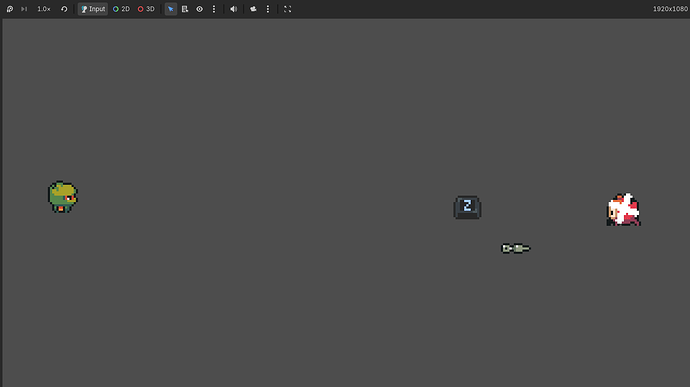This screenshot has height=387, width=690.
Task: Switch node selection to 2D mode
Action: pyautogui.click(x=121, y=9)
